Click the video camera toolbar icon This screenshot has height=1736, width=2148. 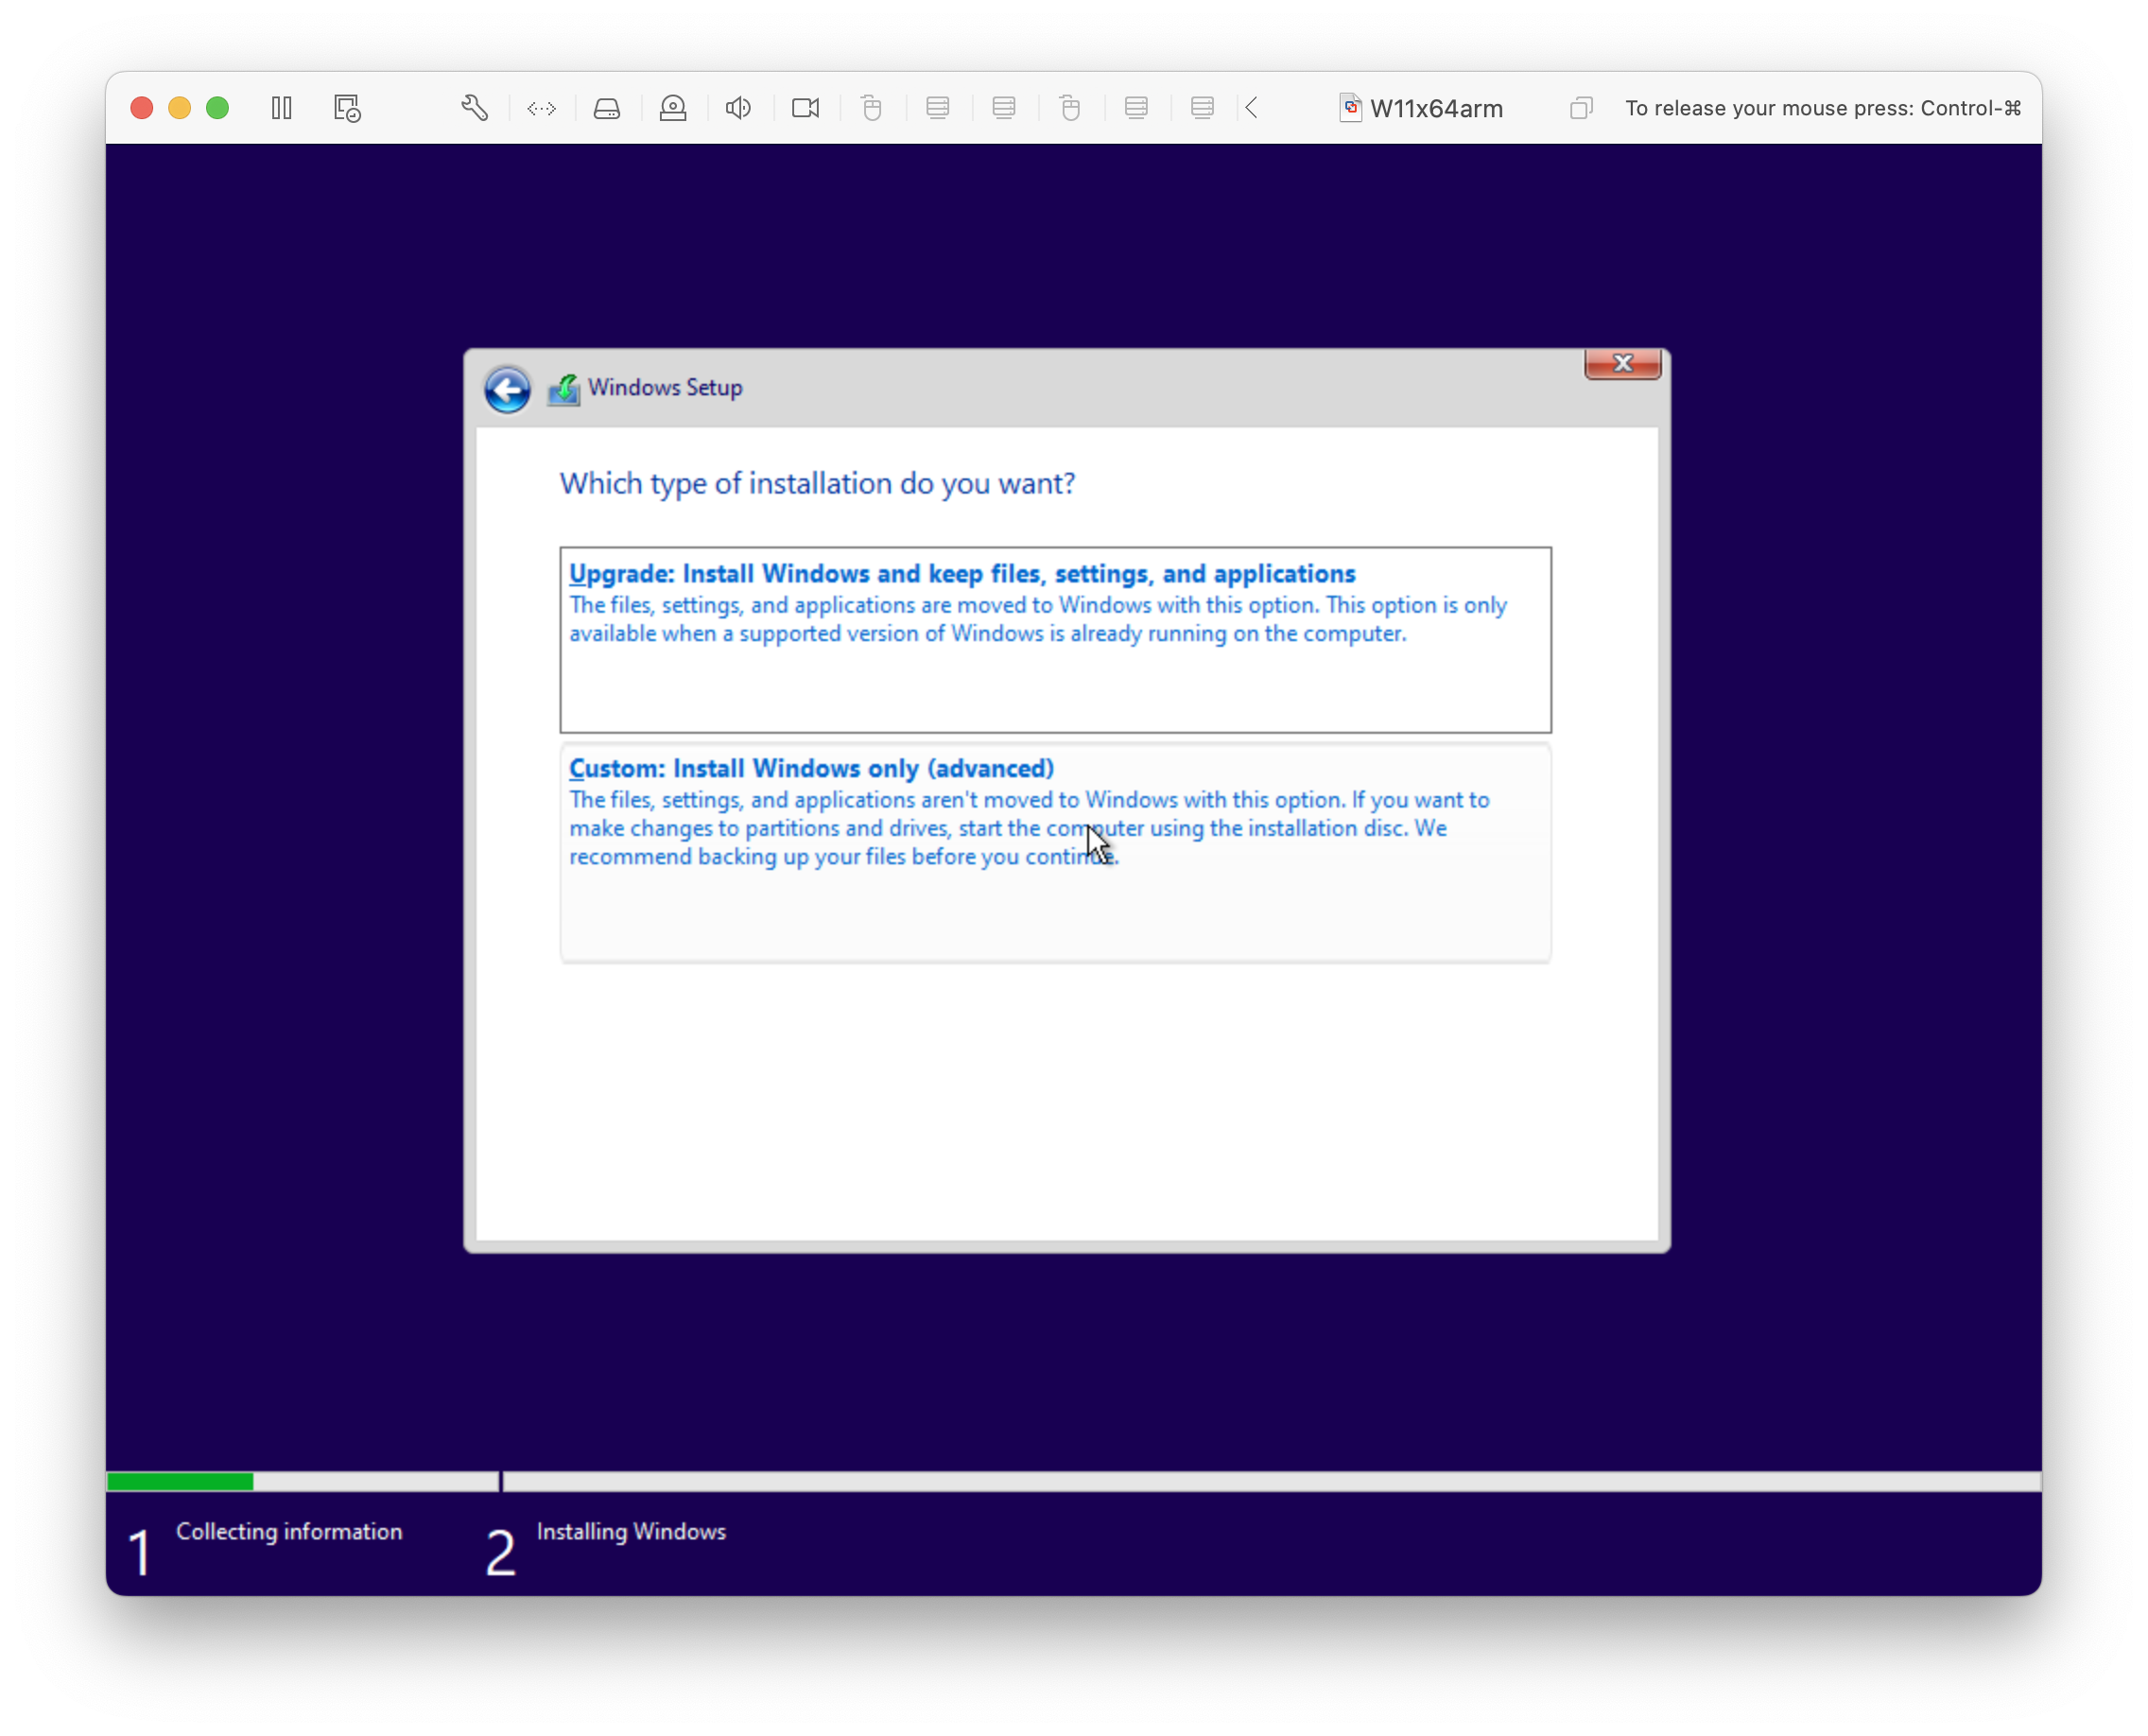pos(805,107)
